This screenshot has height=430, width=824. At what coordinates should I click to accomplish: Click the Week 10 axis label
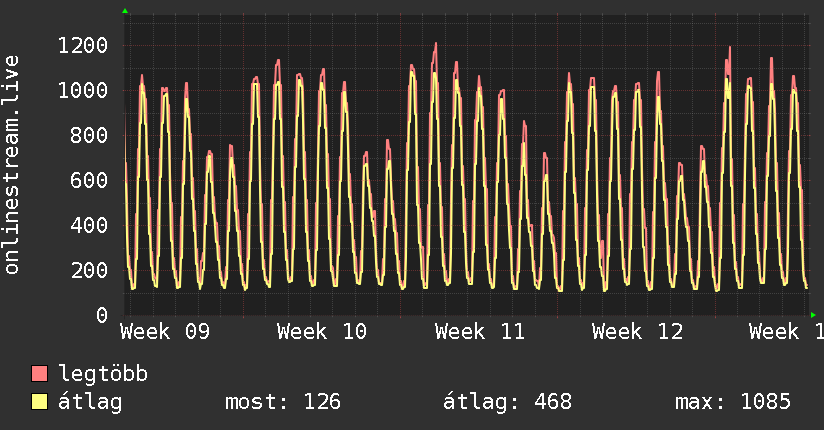click(x=322, y=332)
